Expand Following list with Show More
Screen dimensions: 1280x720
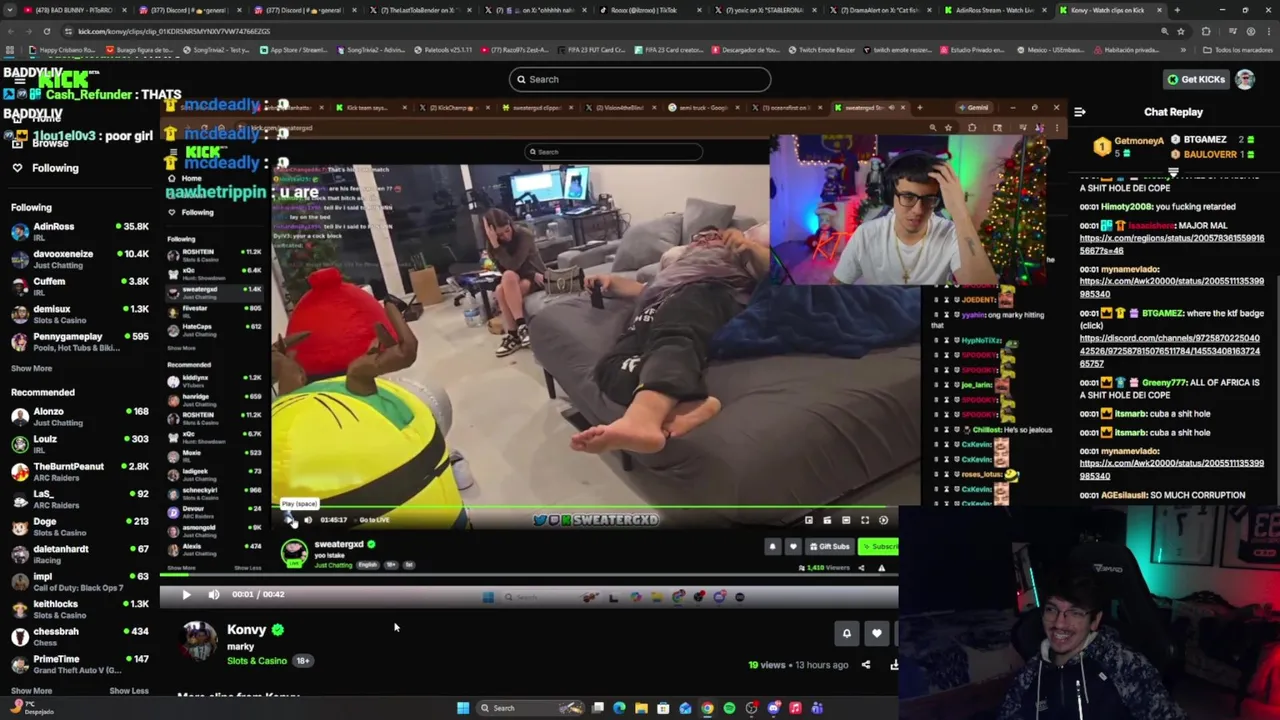(x=31, y=368)
